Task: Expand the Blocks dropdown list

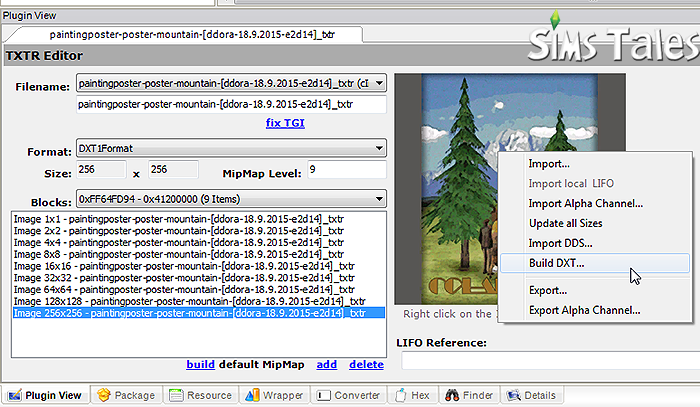Action: click(x=379, y=199)
